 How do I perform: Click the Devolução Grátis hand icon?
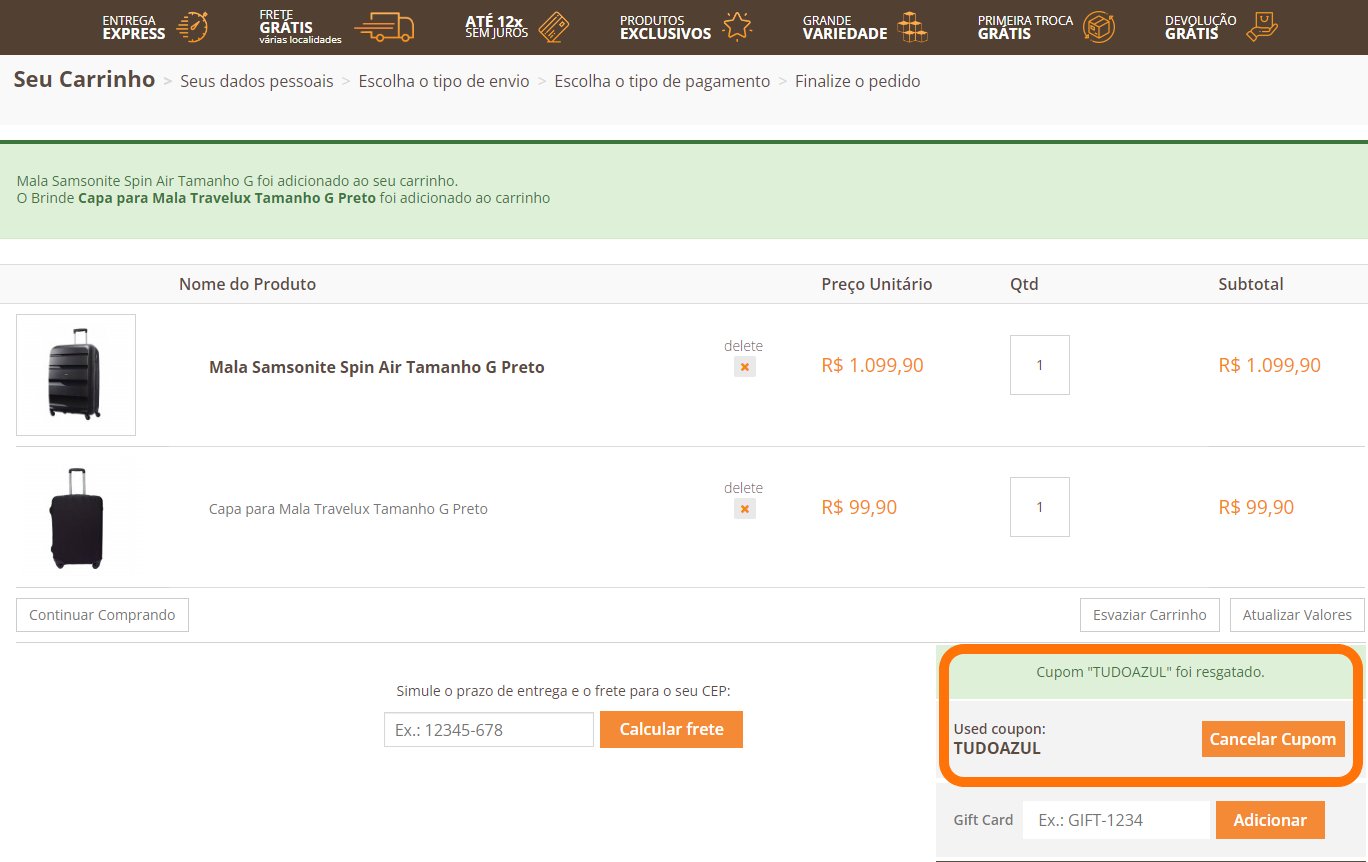click(1262, 27)
